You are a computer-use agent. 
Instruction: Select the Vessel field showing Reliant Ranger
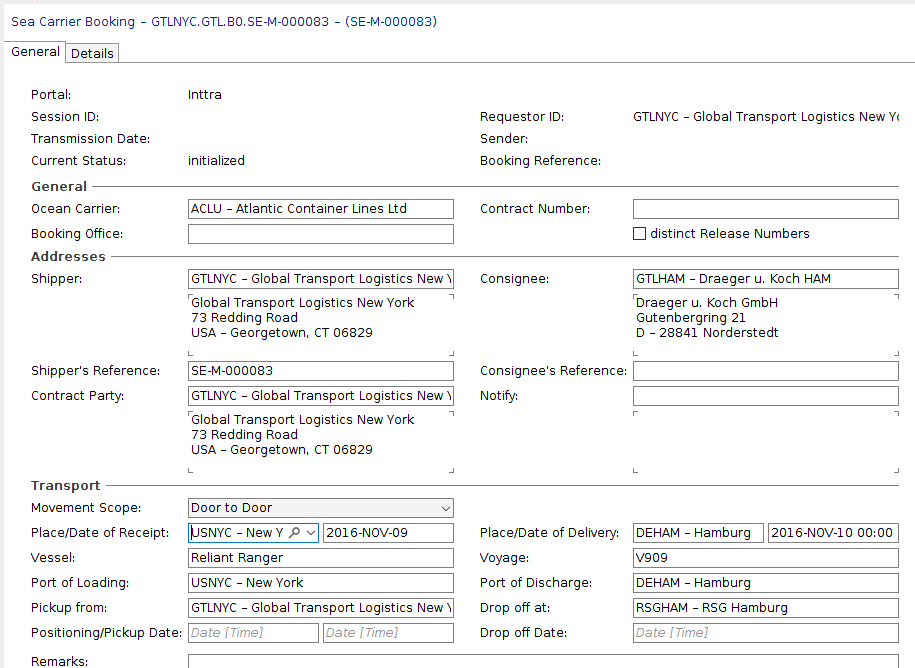[x=320, y=557]
